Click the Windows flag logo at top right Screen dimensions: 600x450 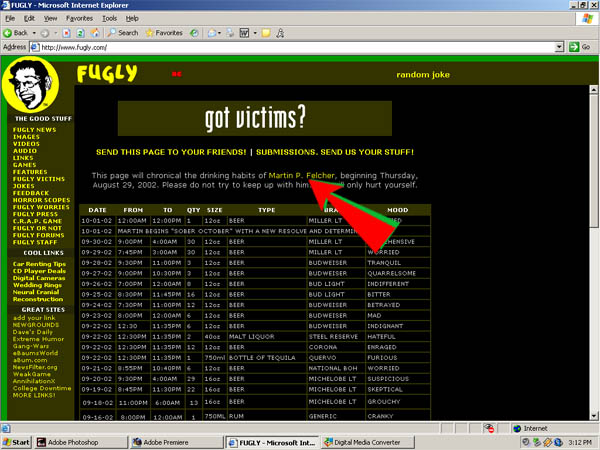coord(587,18)
